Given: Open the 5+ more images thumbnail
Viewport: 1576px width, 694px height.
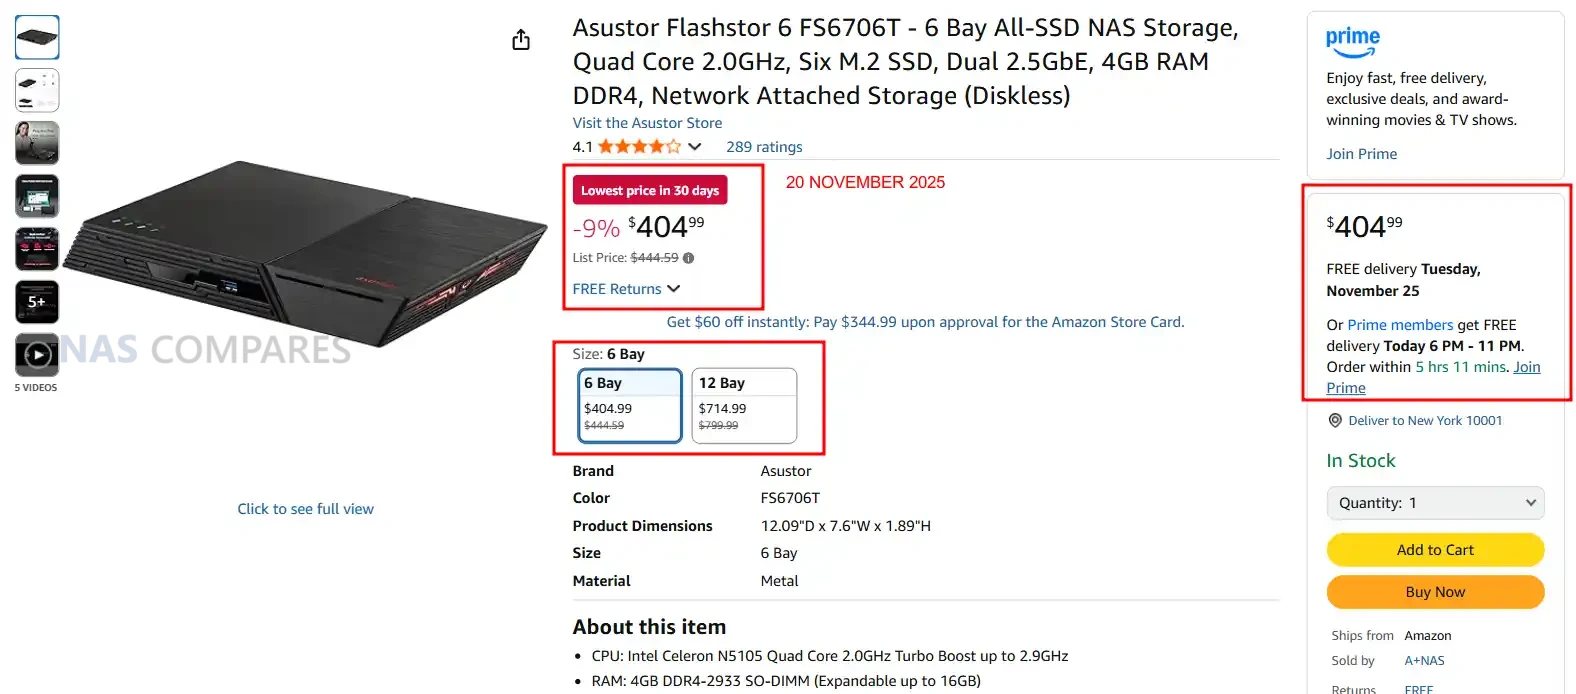Looking at the screenshot, I should [37, 302].
